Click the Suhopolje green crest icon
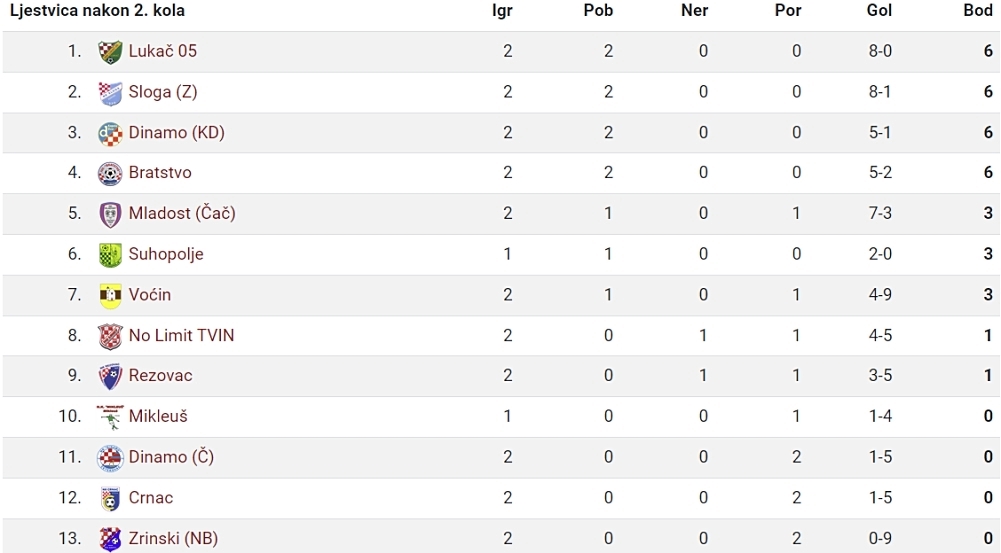This screenshot has width=1001, height=553. (110, 255)
